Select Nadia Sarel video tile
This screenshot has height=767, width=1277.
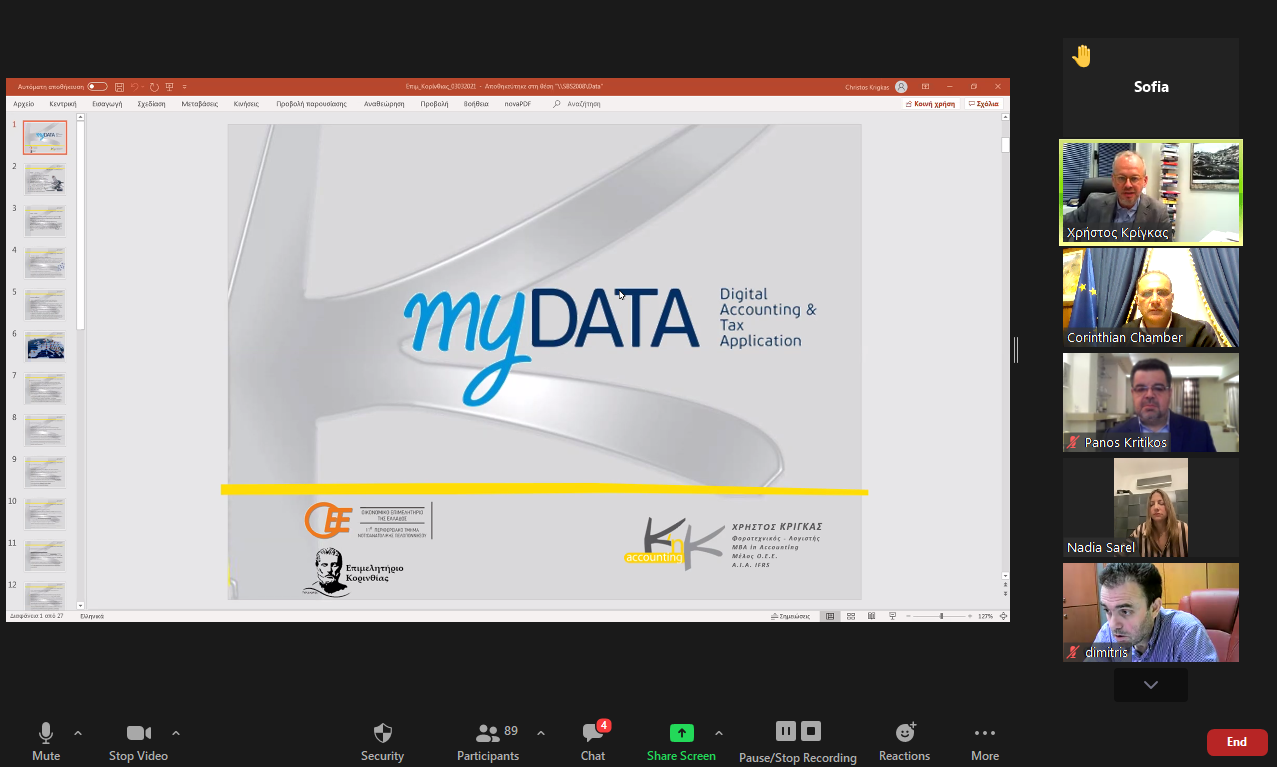click(x=1151, y=507)
